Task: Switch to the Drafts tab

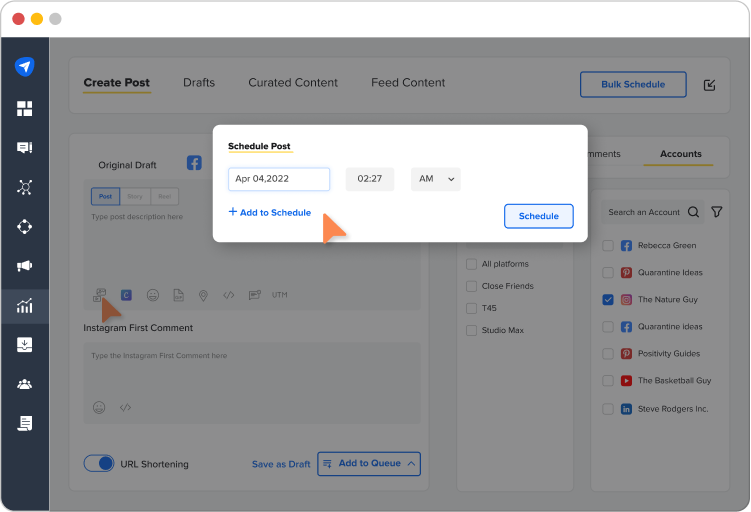Action: (199, 83)
